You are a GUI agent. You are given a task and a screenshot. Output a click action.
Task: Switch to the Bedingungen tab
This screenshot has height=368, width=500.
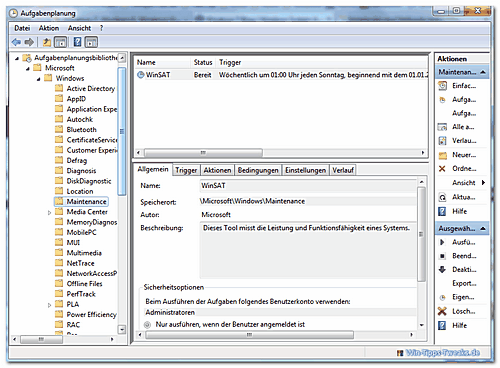point(258,170)
